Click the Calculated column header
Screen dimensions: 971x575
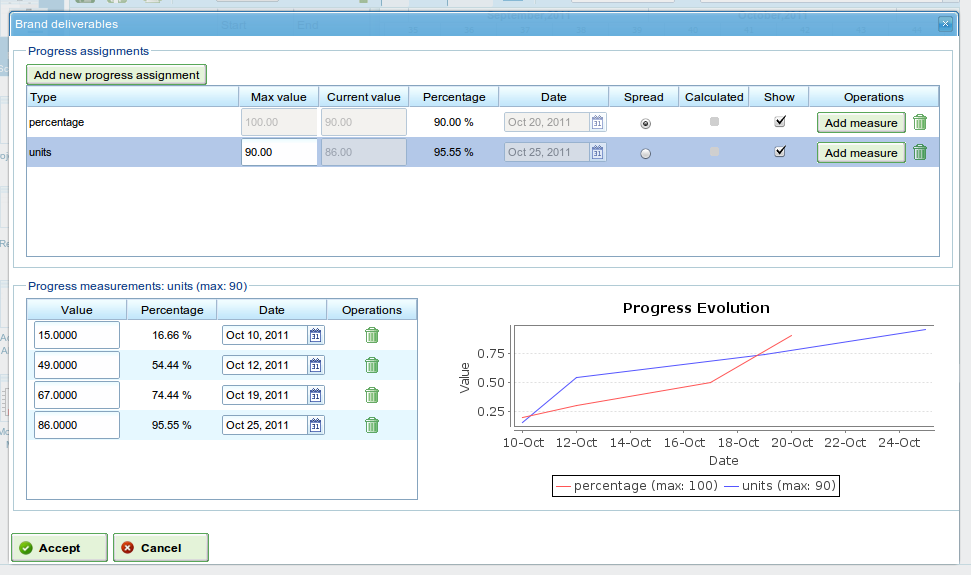pyautogui.click(x=714, y=97)
